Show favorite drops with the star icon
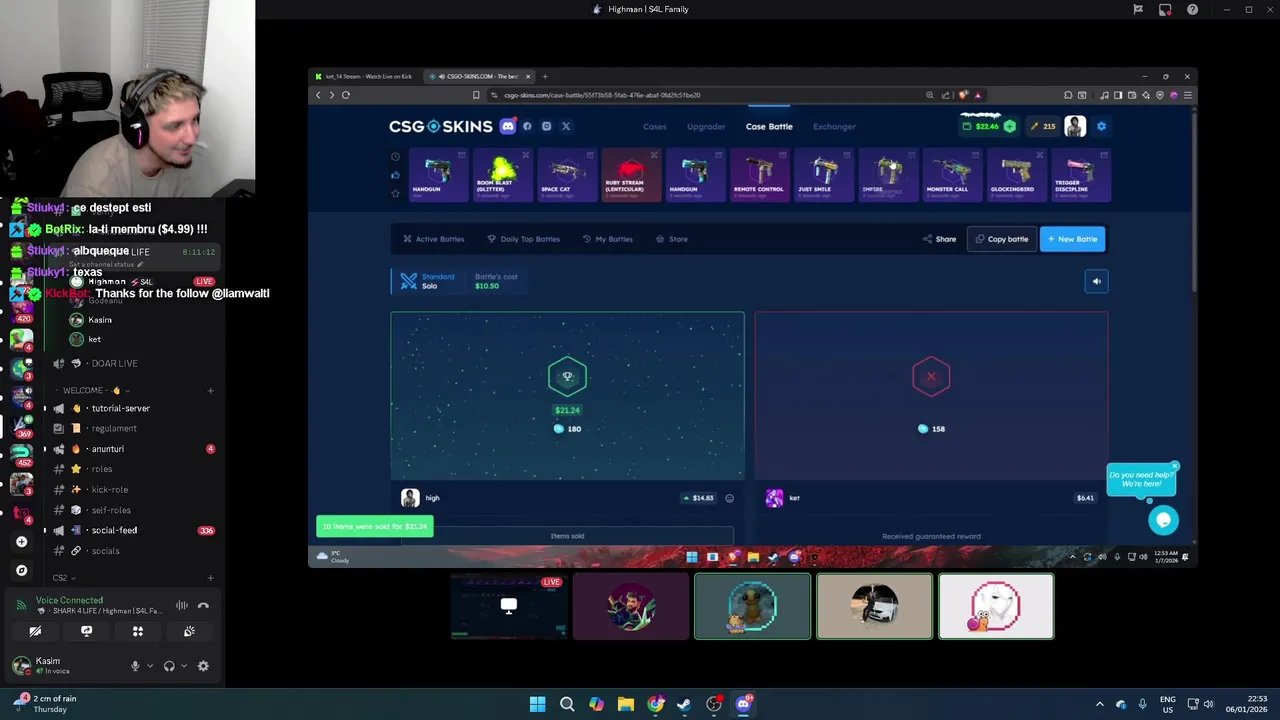1280x720 pixels. click(x=395, y=193)
